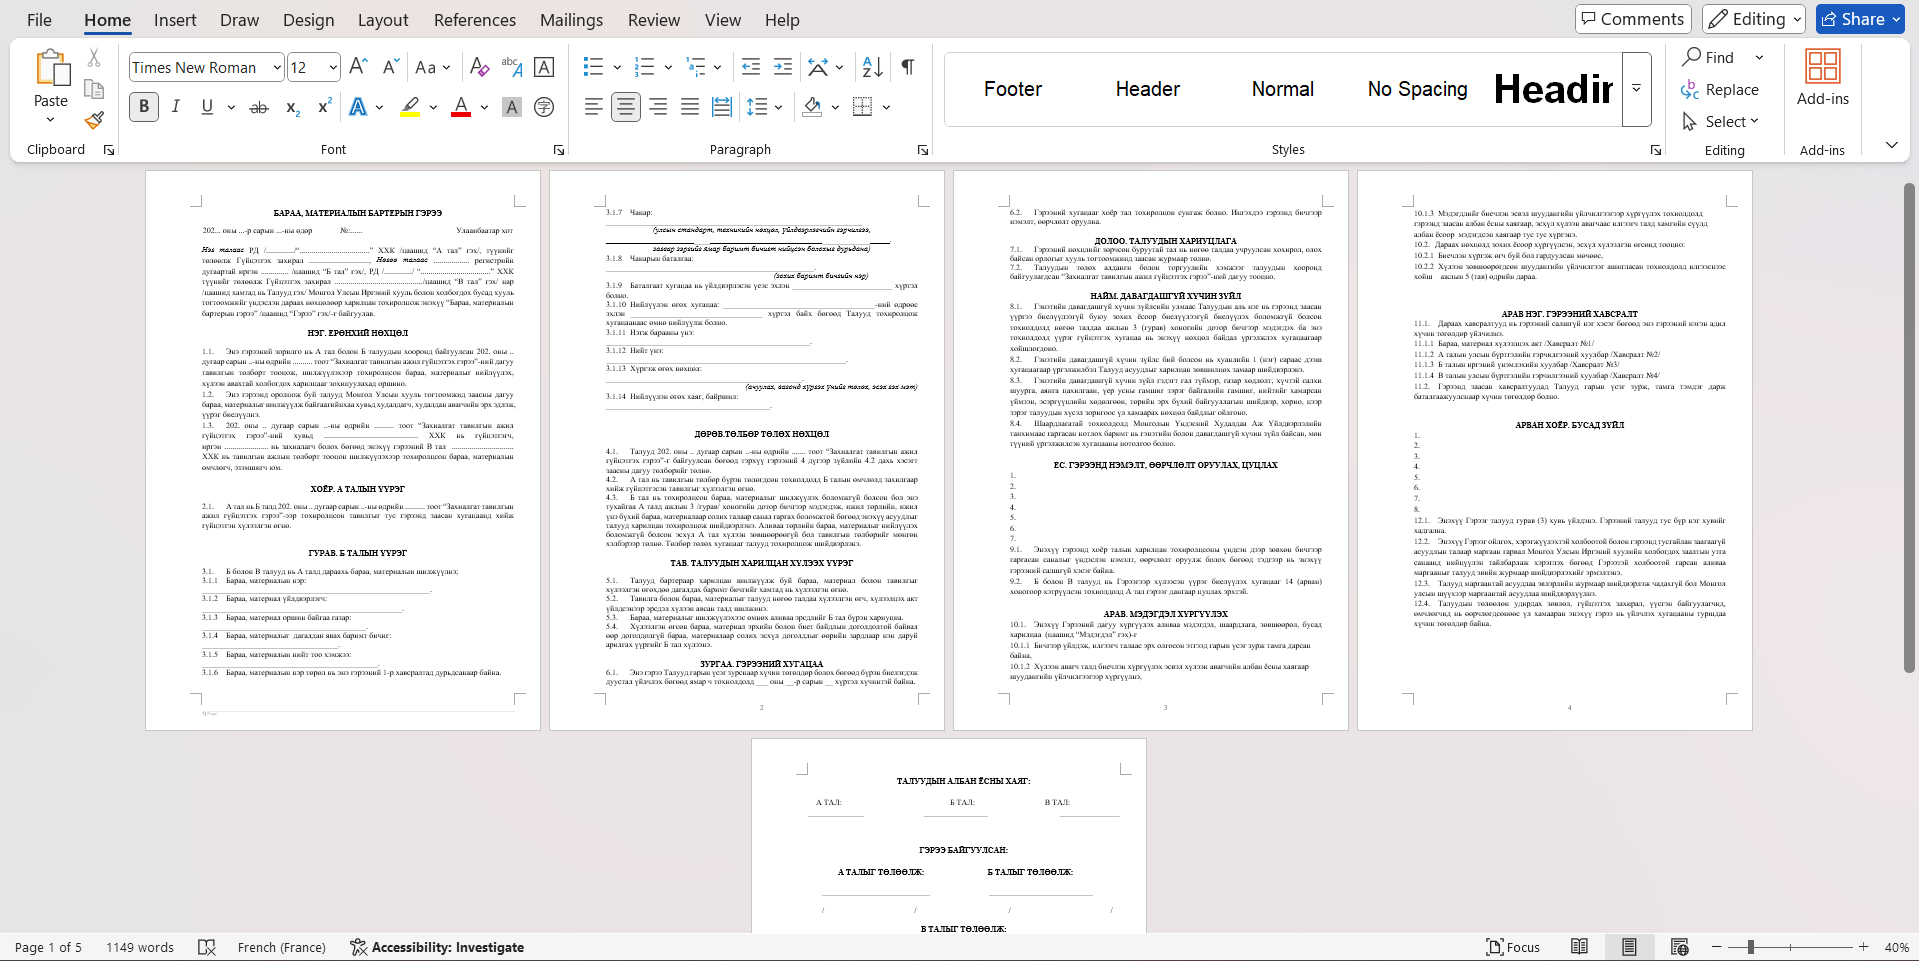Open the File menu
The image size is (1919, 961).
pyautogui.click(x=39, y=20)
